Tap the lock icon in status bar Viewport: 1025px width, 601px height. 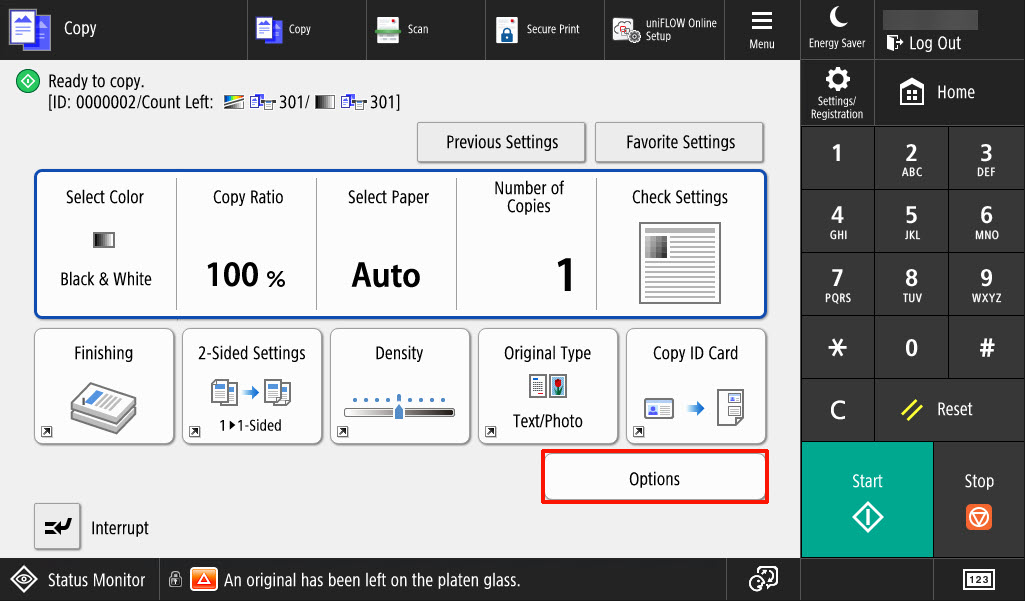pos(175,579)
